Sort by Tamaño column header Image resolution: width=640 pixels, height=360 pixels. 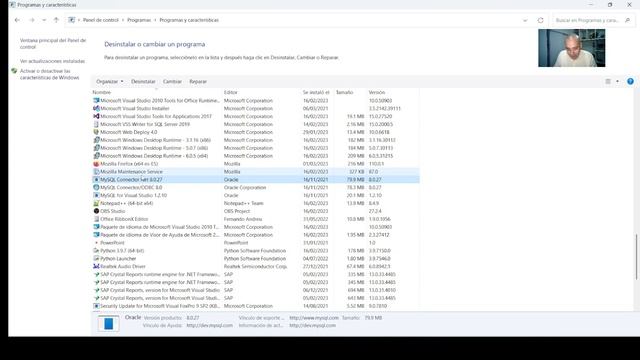tap(344, 93)
